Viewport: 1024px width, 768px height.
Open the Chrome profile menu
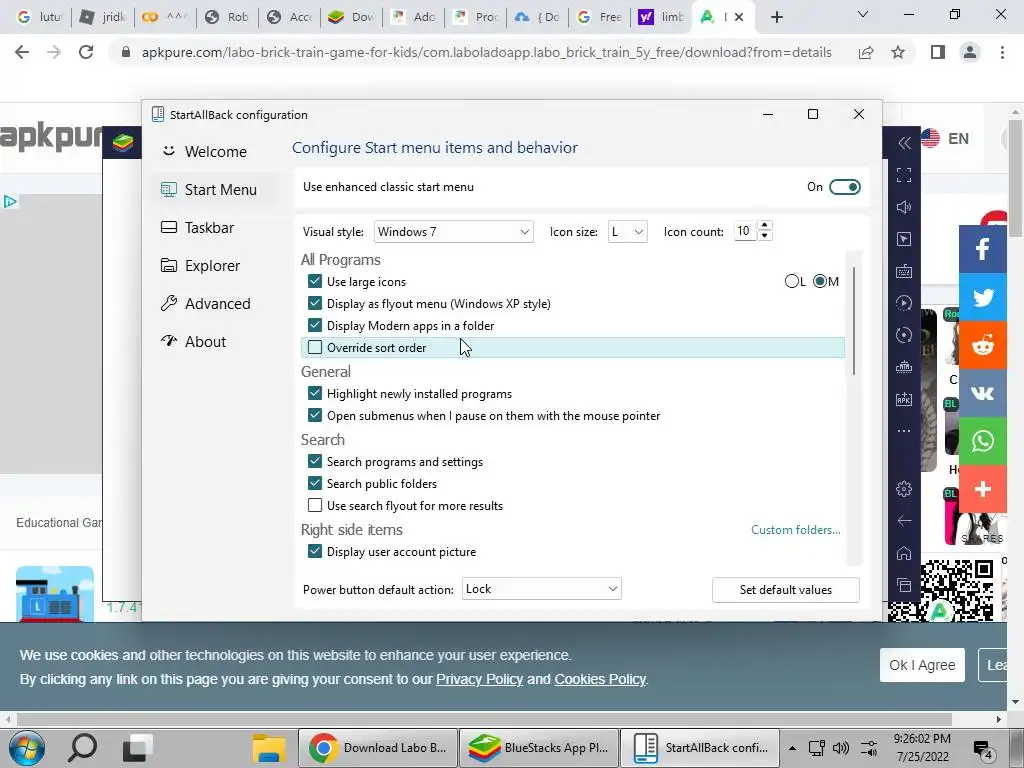(970, 52)
